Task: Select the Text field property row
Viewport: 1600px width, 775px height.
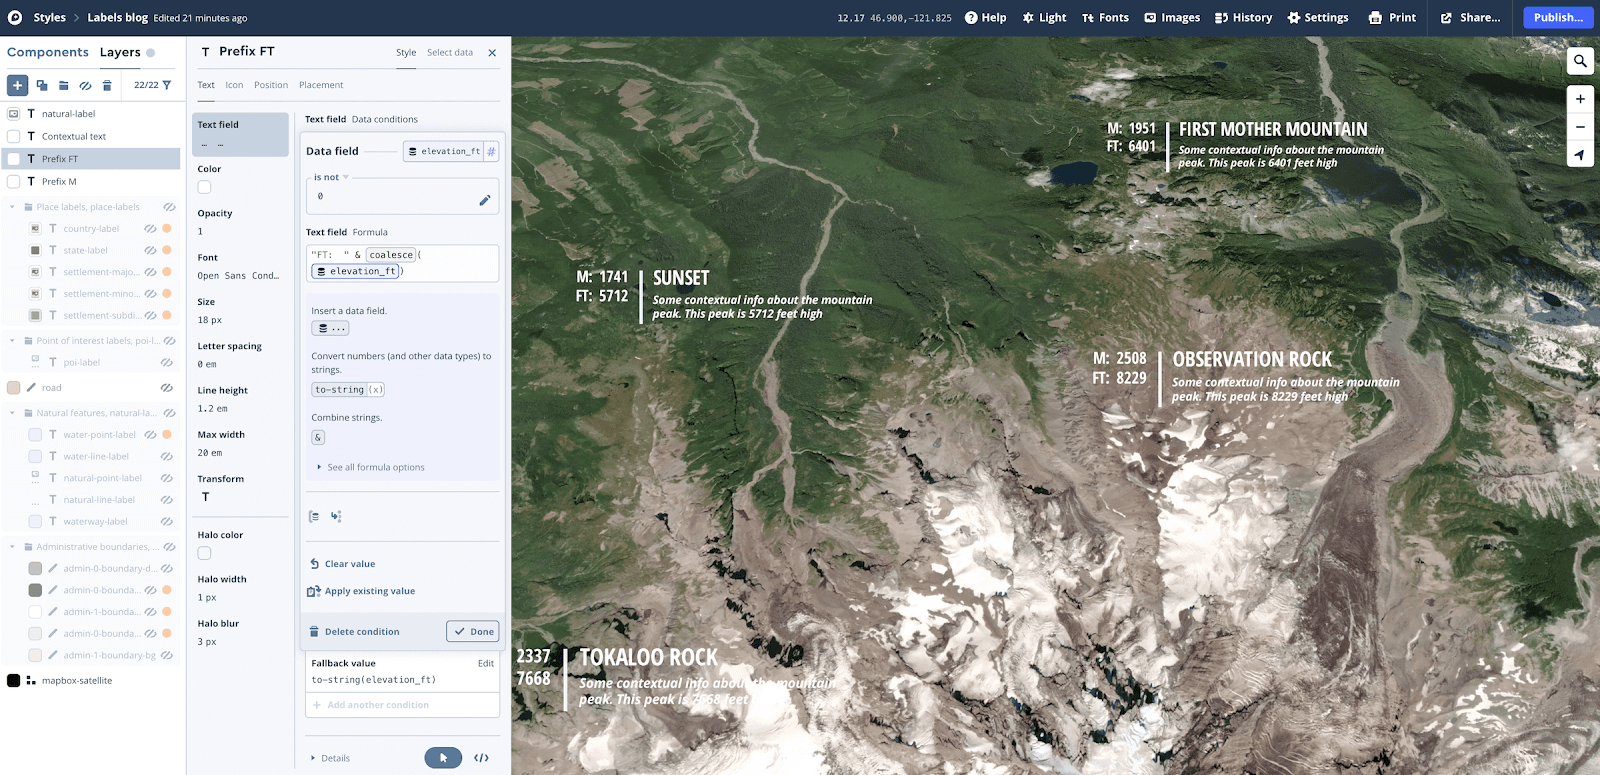Action: [x=240, y=134]
